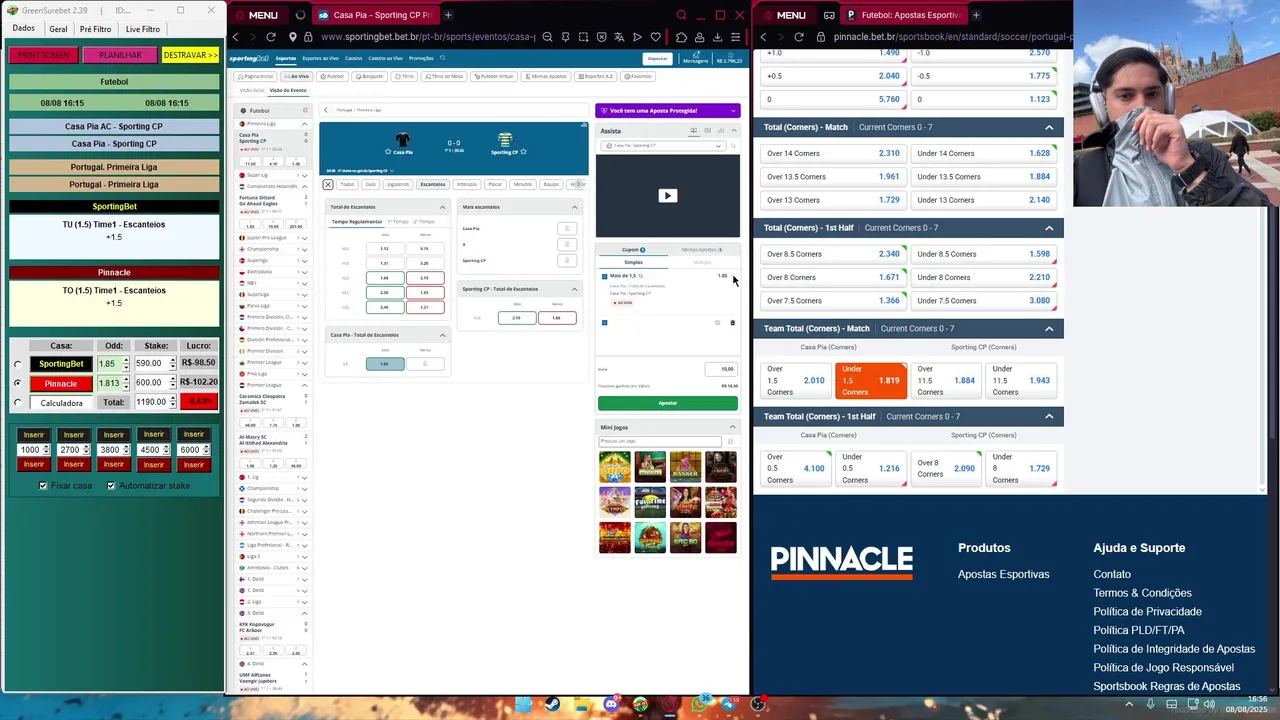Select the SportingBet radio button in GreenSurebet
The image size is (1280, 720).
[x=17, y=364]
